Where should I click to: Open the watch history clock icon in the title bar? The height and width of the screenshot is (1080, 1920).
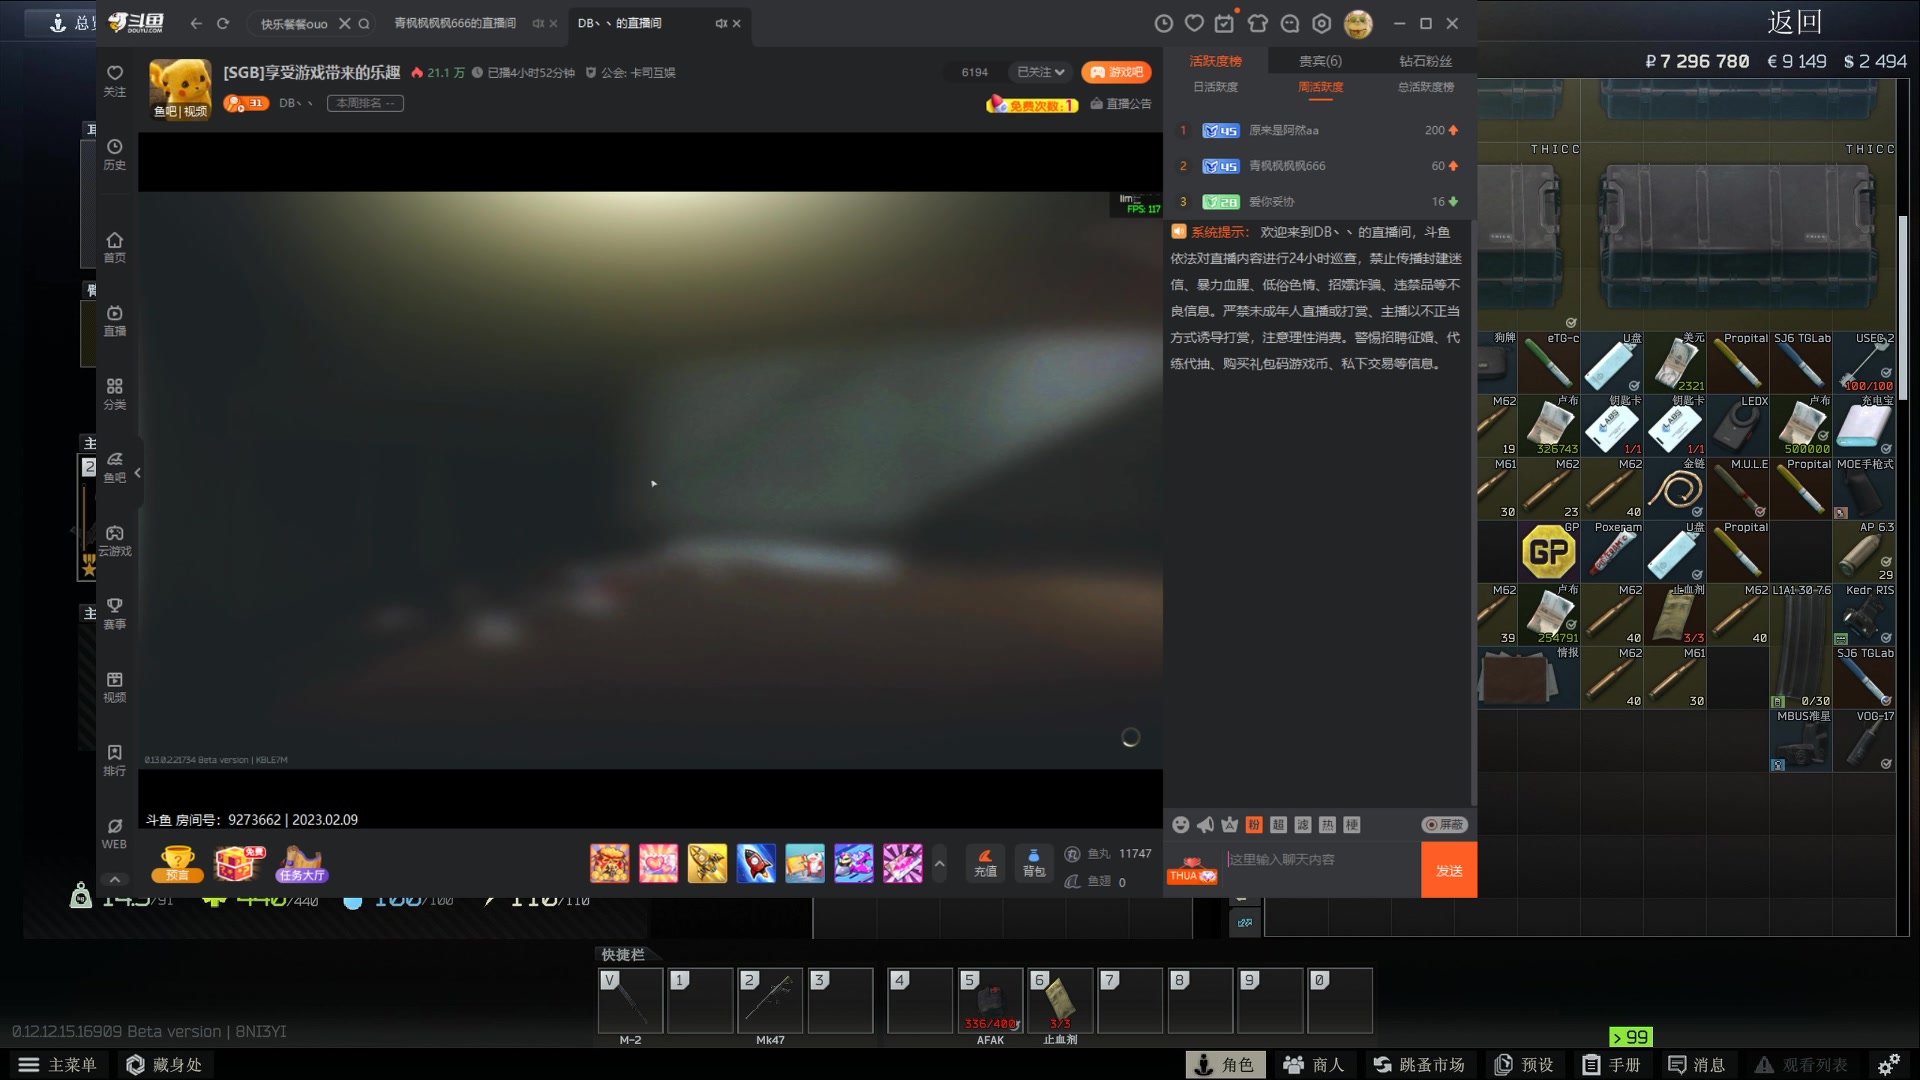(x=1163, y=23)
